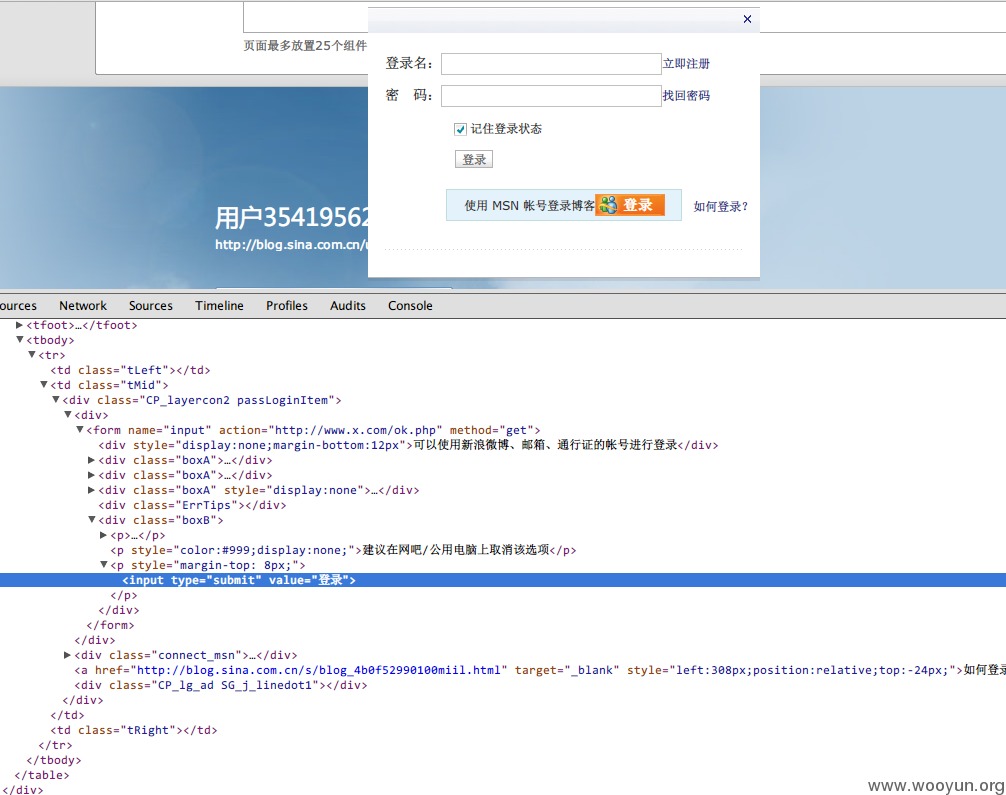Expand the first boxA div
The image size is (1006, 795).
pos(91,460)
